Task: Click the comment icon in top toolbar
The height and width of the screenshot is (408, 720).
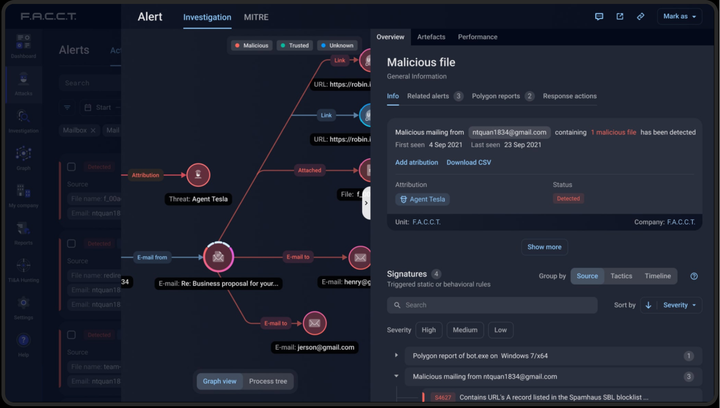Action: (599, 17)
